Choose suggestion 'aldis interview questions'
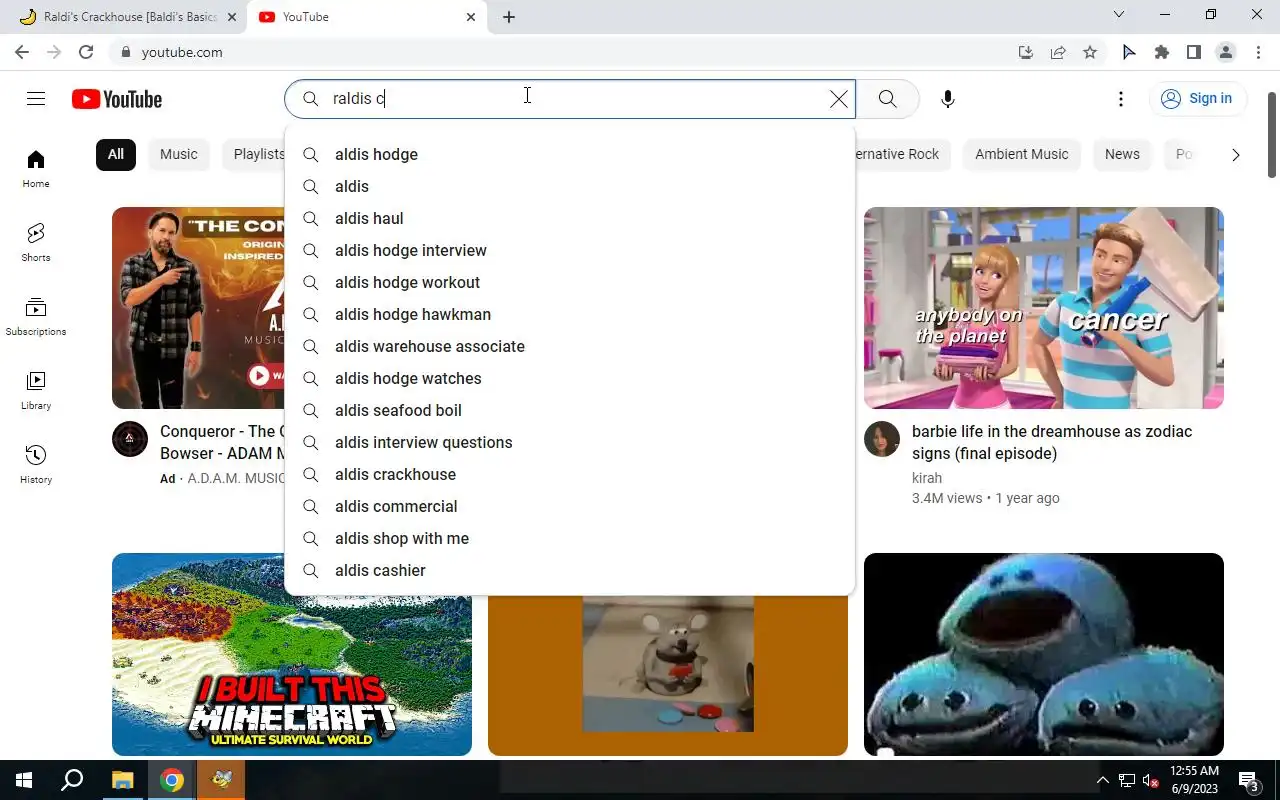 point(570,442)
